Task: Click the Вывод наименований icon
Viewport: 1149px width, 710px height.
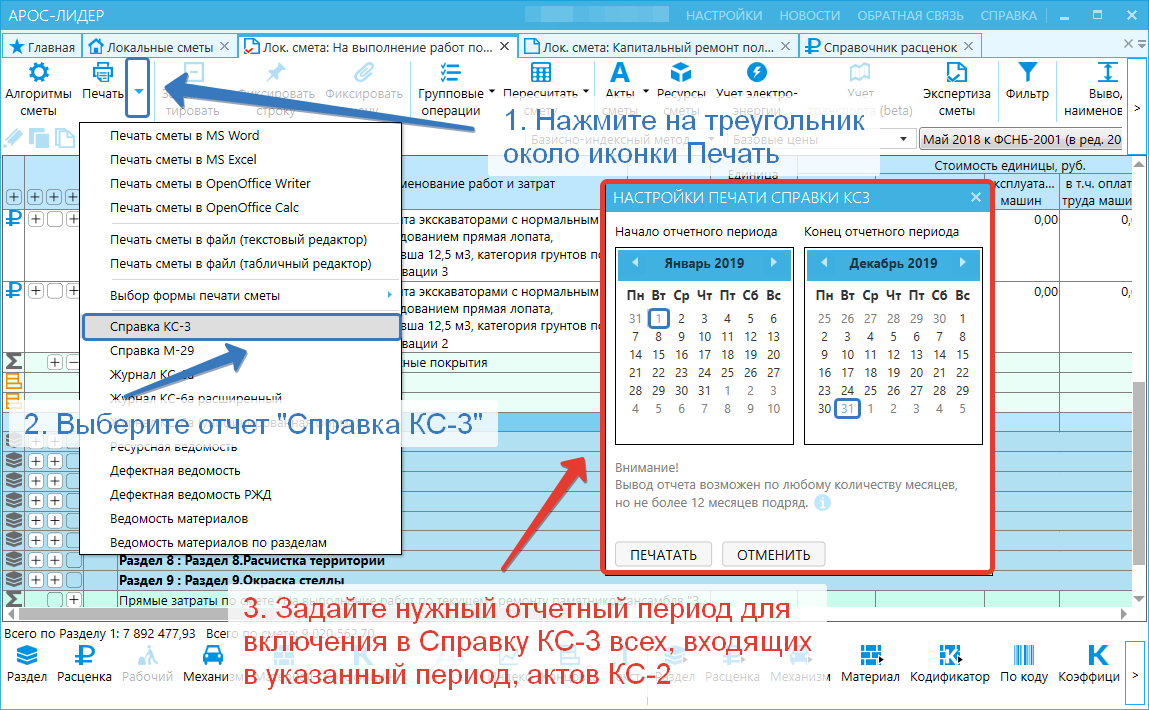Action: click(x=1107, y=72)
